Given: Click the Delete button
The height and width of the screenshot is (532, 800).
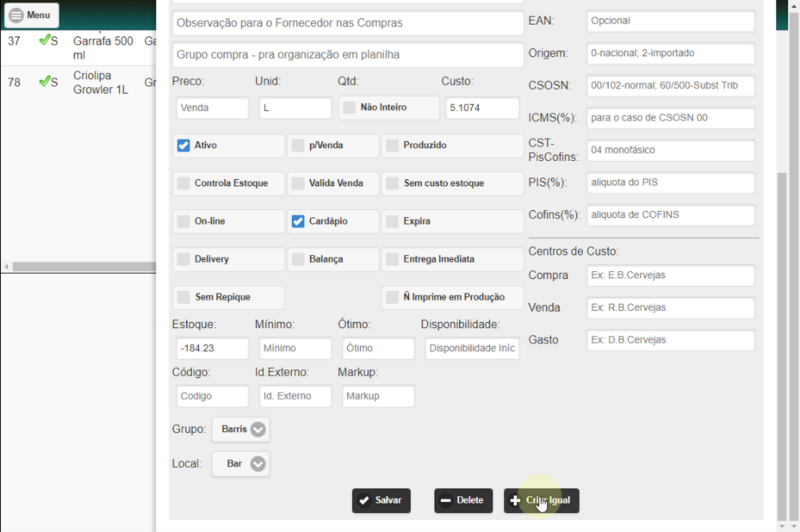Looking at the screenshot, I should click(x=463, y=500).
